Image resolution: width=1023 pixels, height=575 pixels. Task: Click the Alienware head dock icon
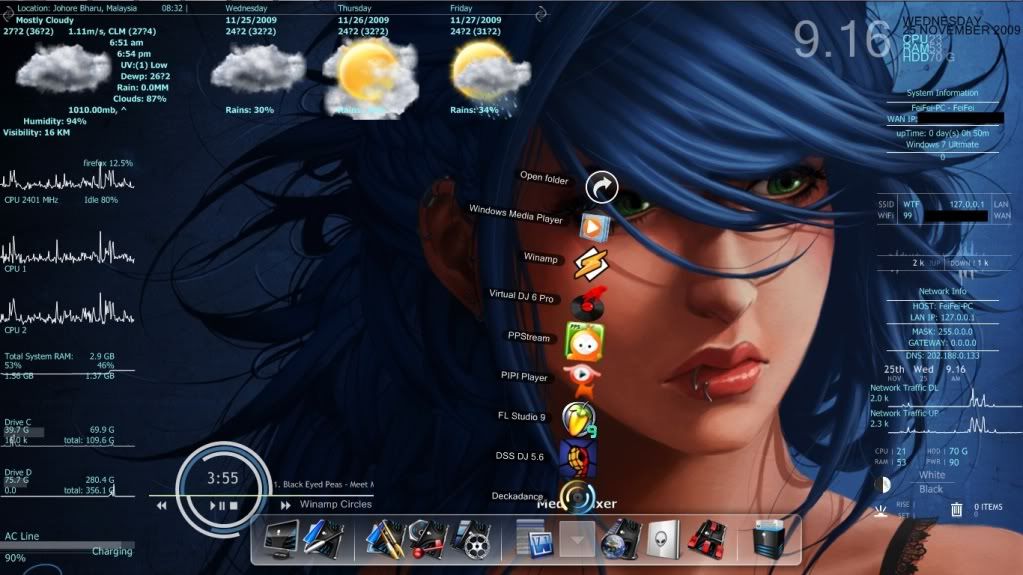pyautogui.click(x=664, y=541)
